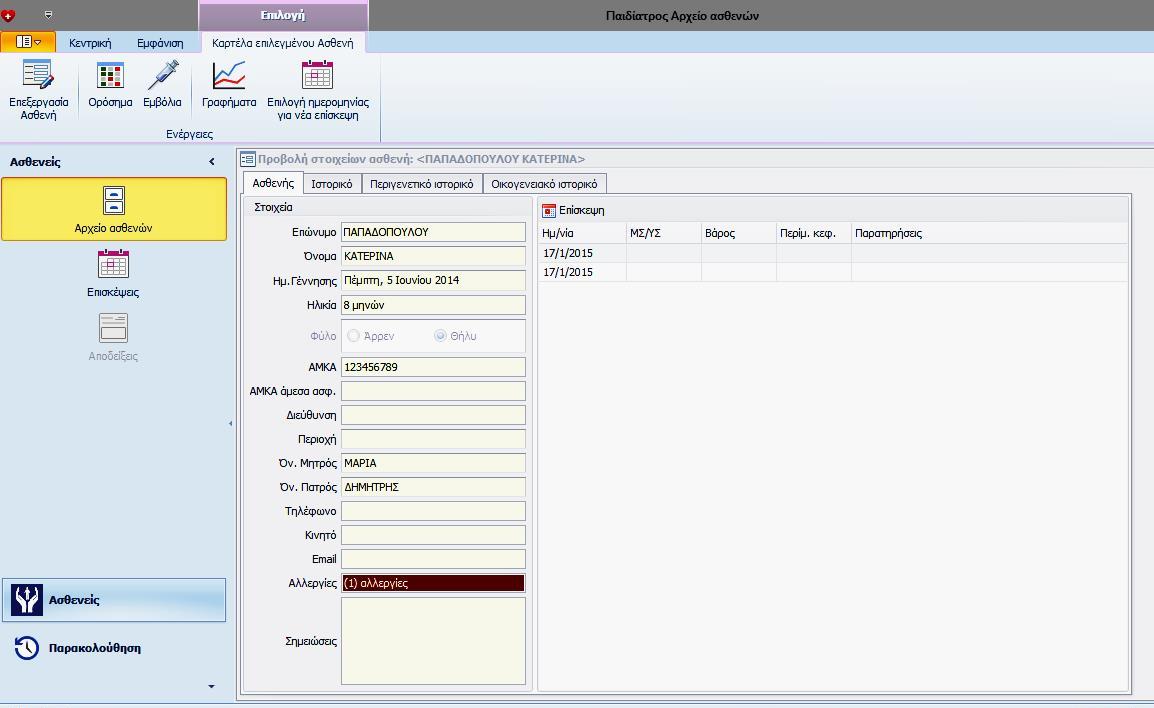Viewport: 1154px width, 708px height.
Task: Select the Άρρεν radio button
Action: [354, 336]
